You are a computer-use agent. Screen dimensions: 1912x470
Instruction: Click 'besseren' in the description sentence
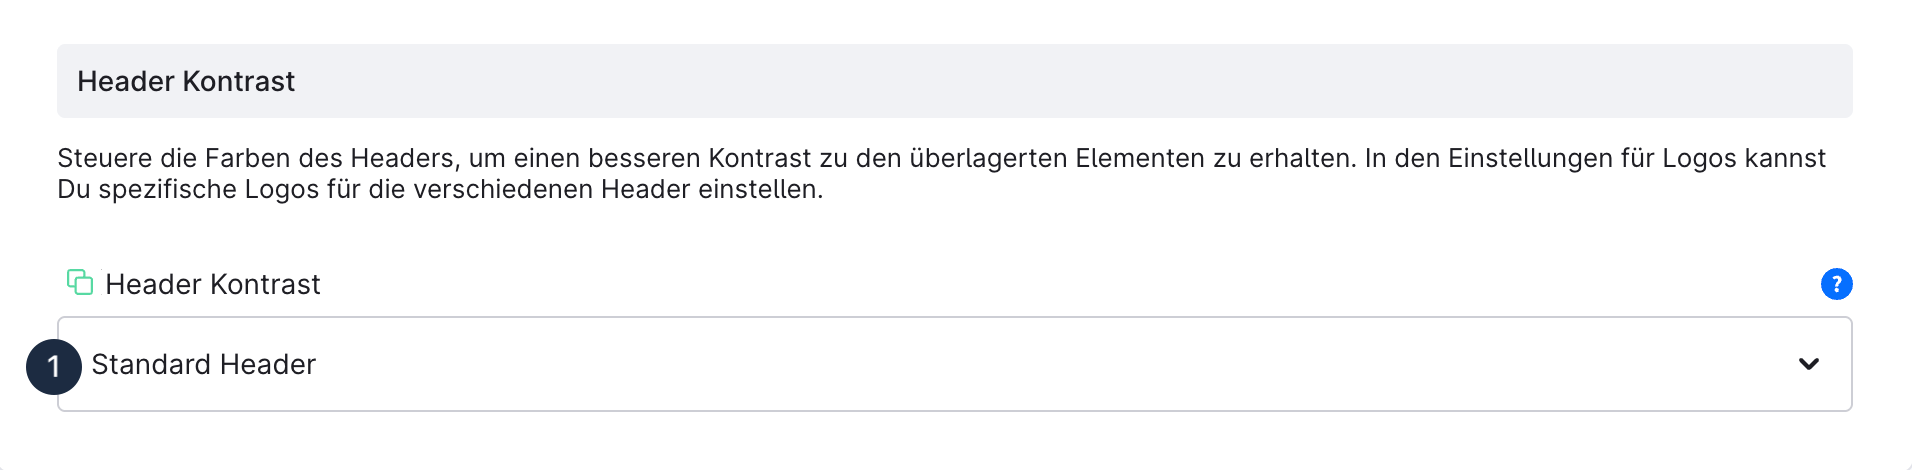point(644,159)
